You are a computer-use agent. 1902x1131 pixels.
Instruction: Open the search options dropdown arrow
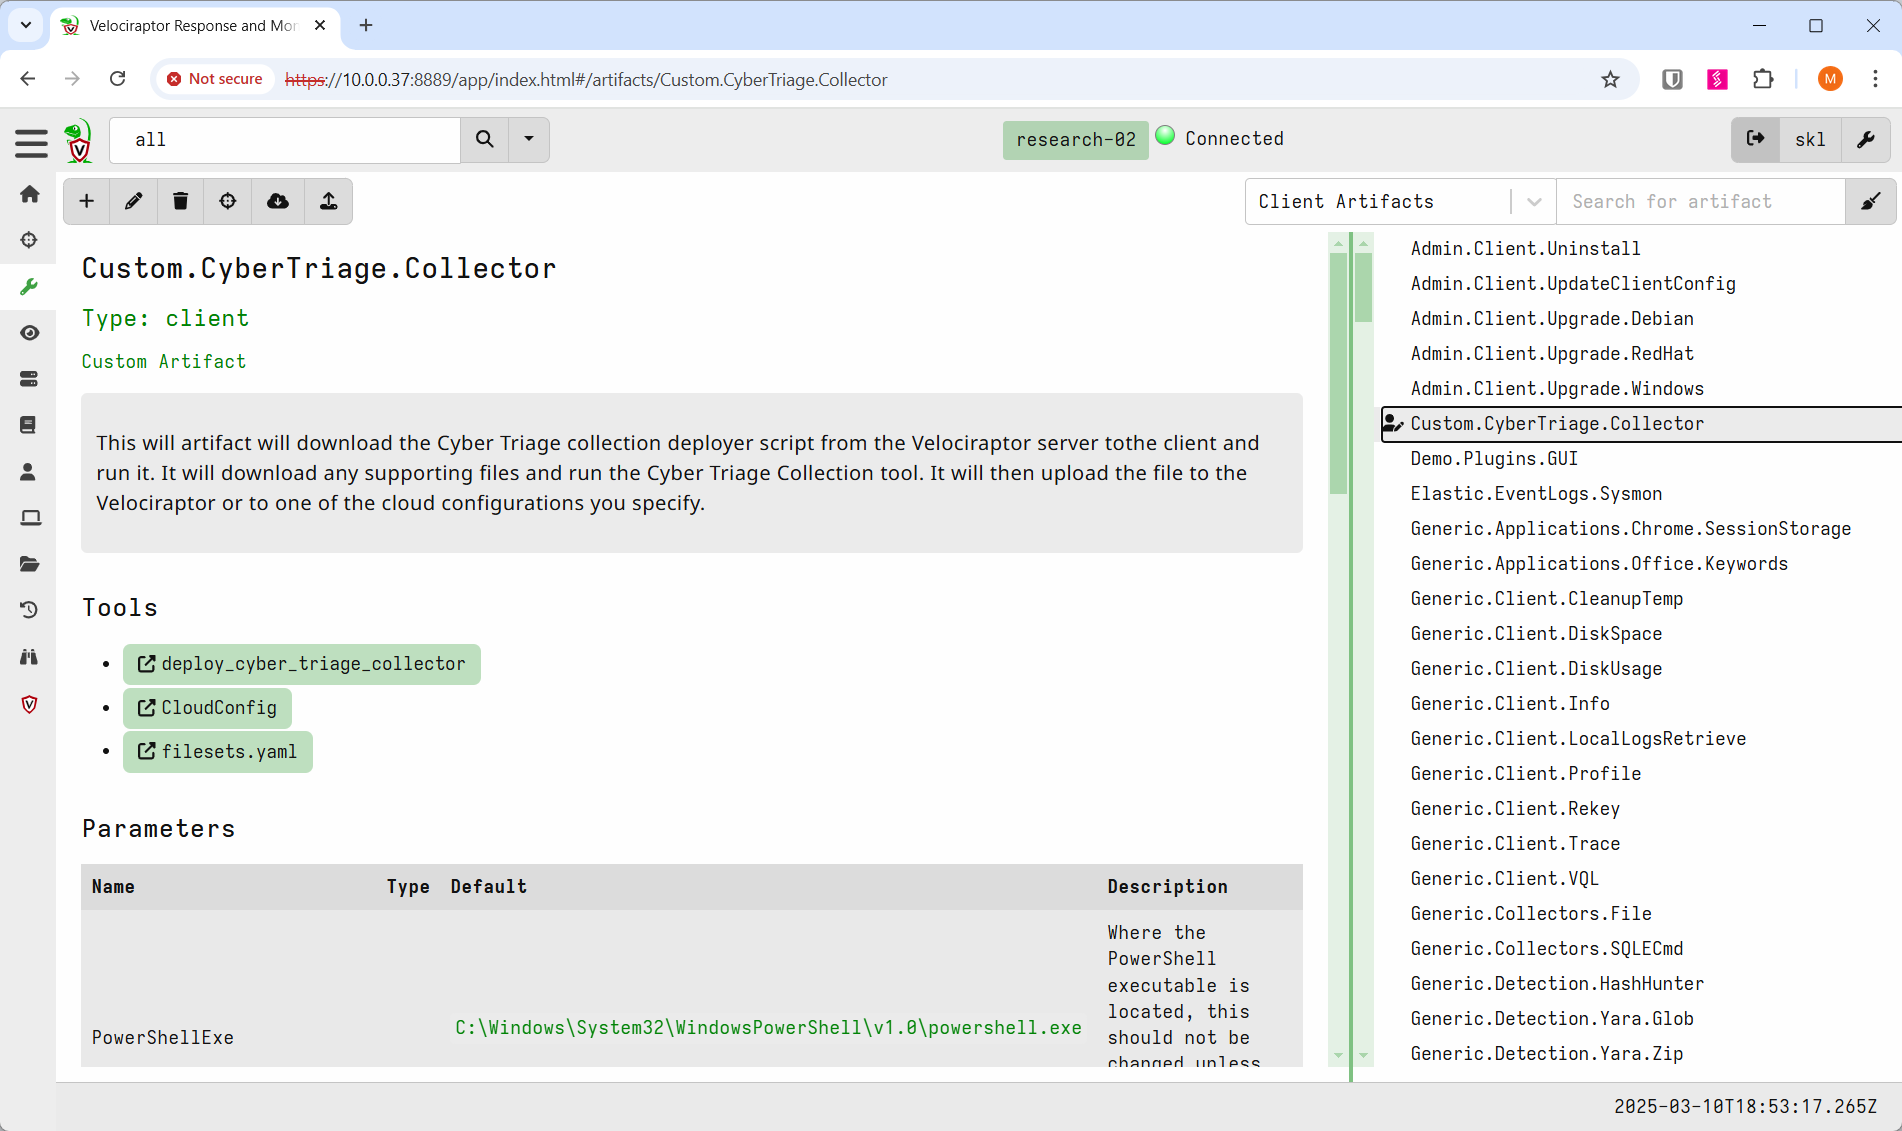tap(529, 139)
